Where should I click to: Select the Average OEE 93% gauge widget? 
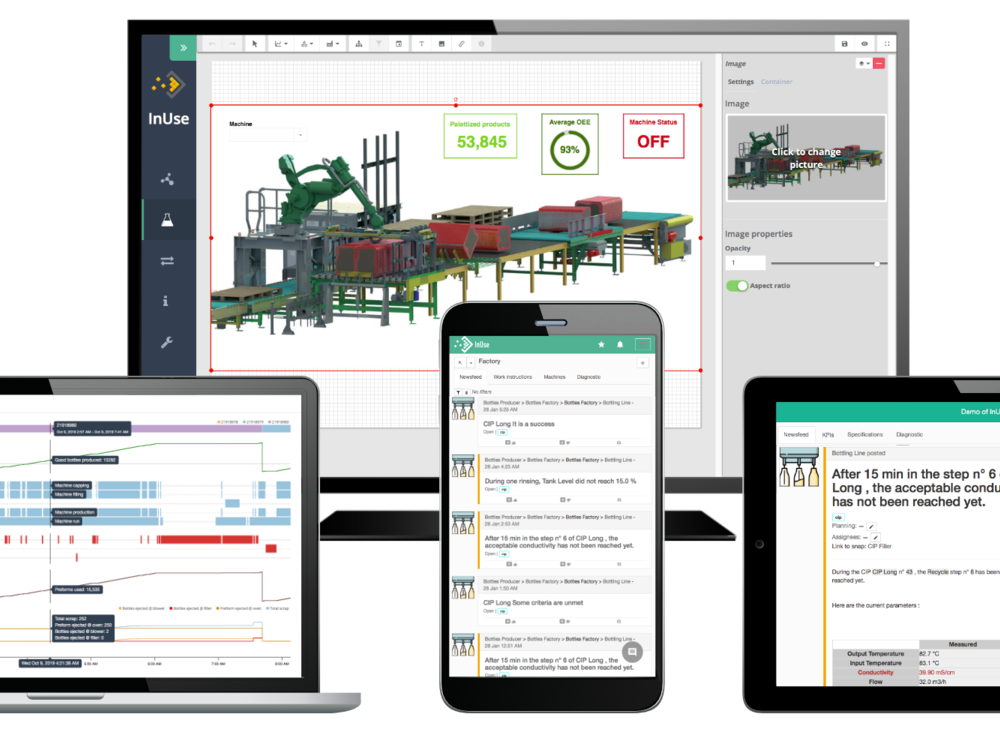(570, 144)
